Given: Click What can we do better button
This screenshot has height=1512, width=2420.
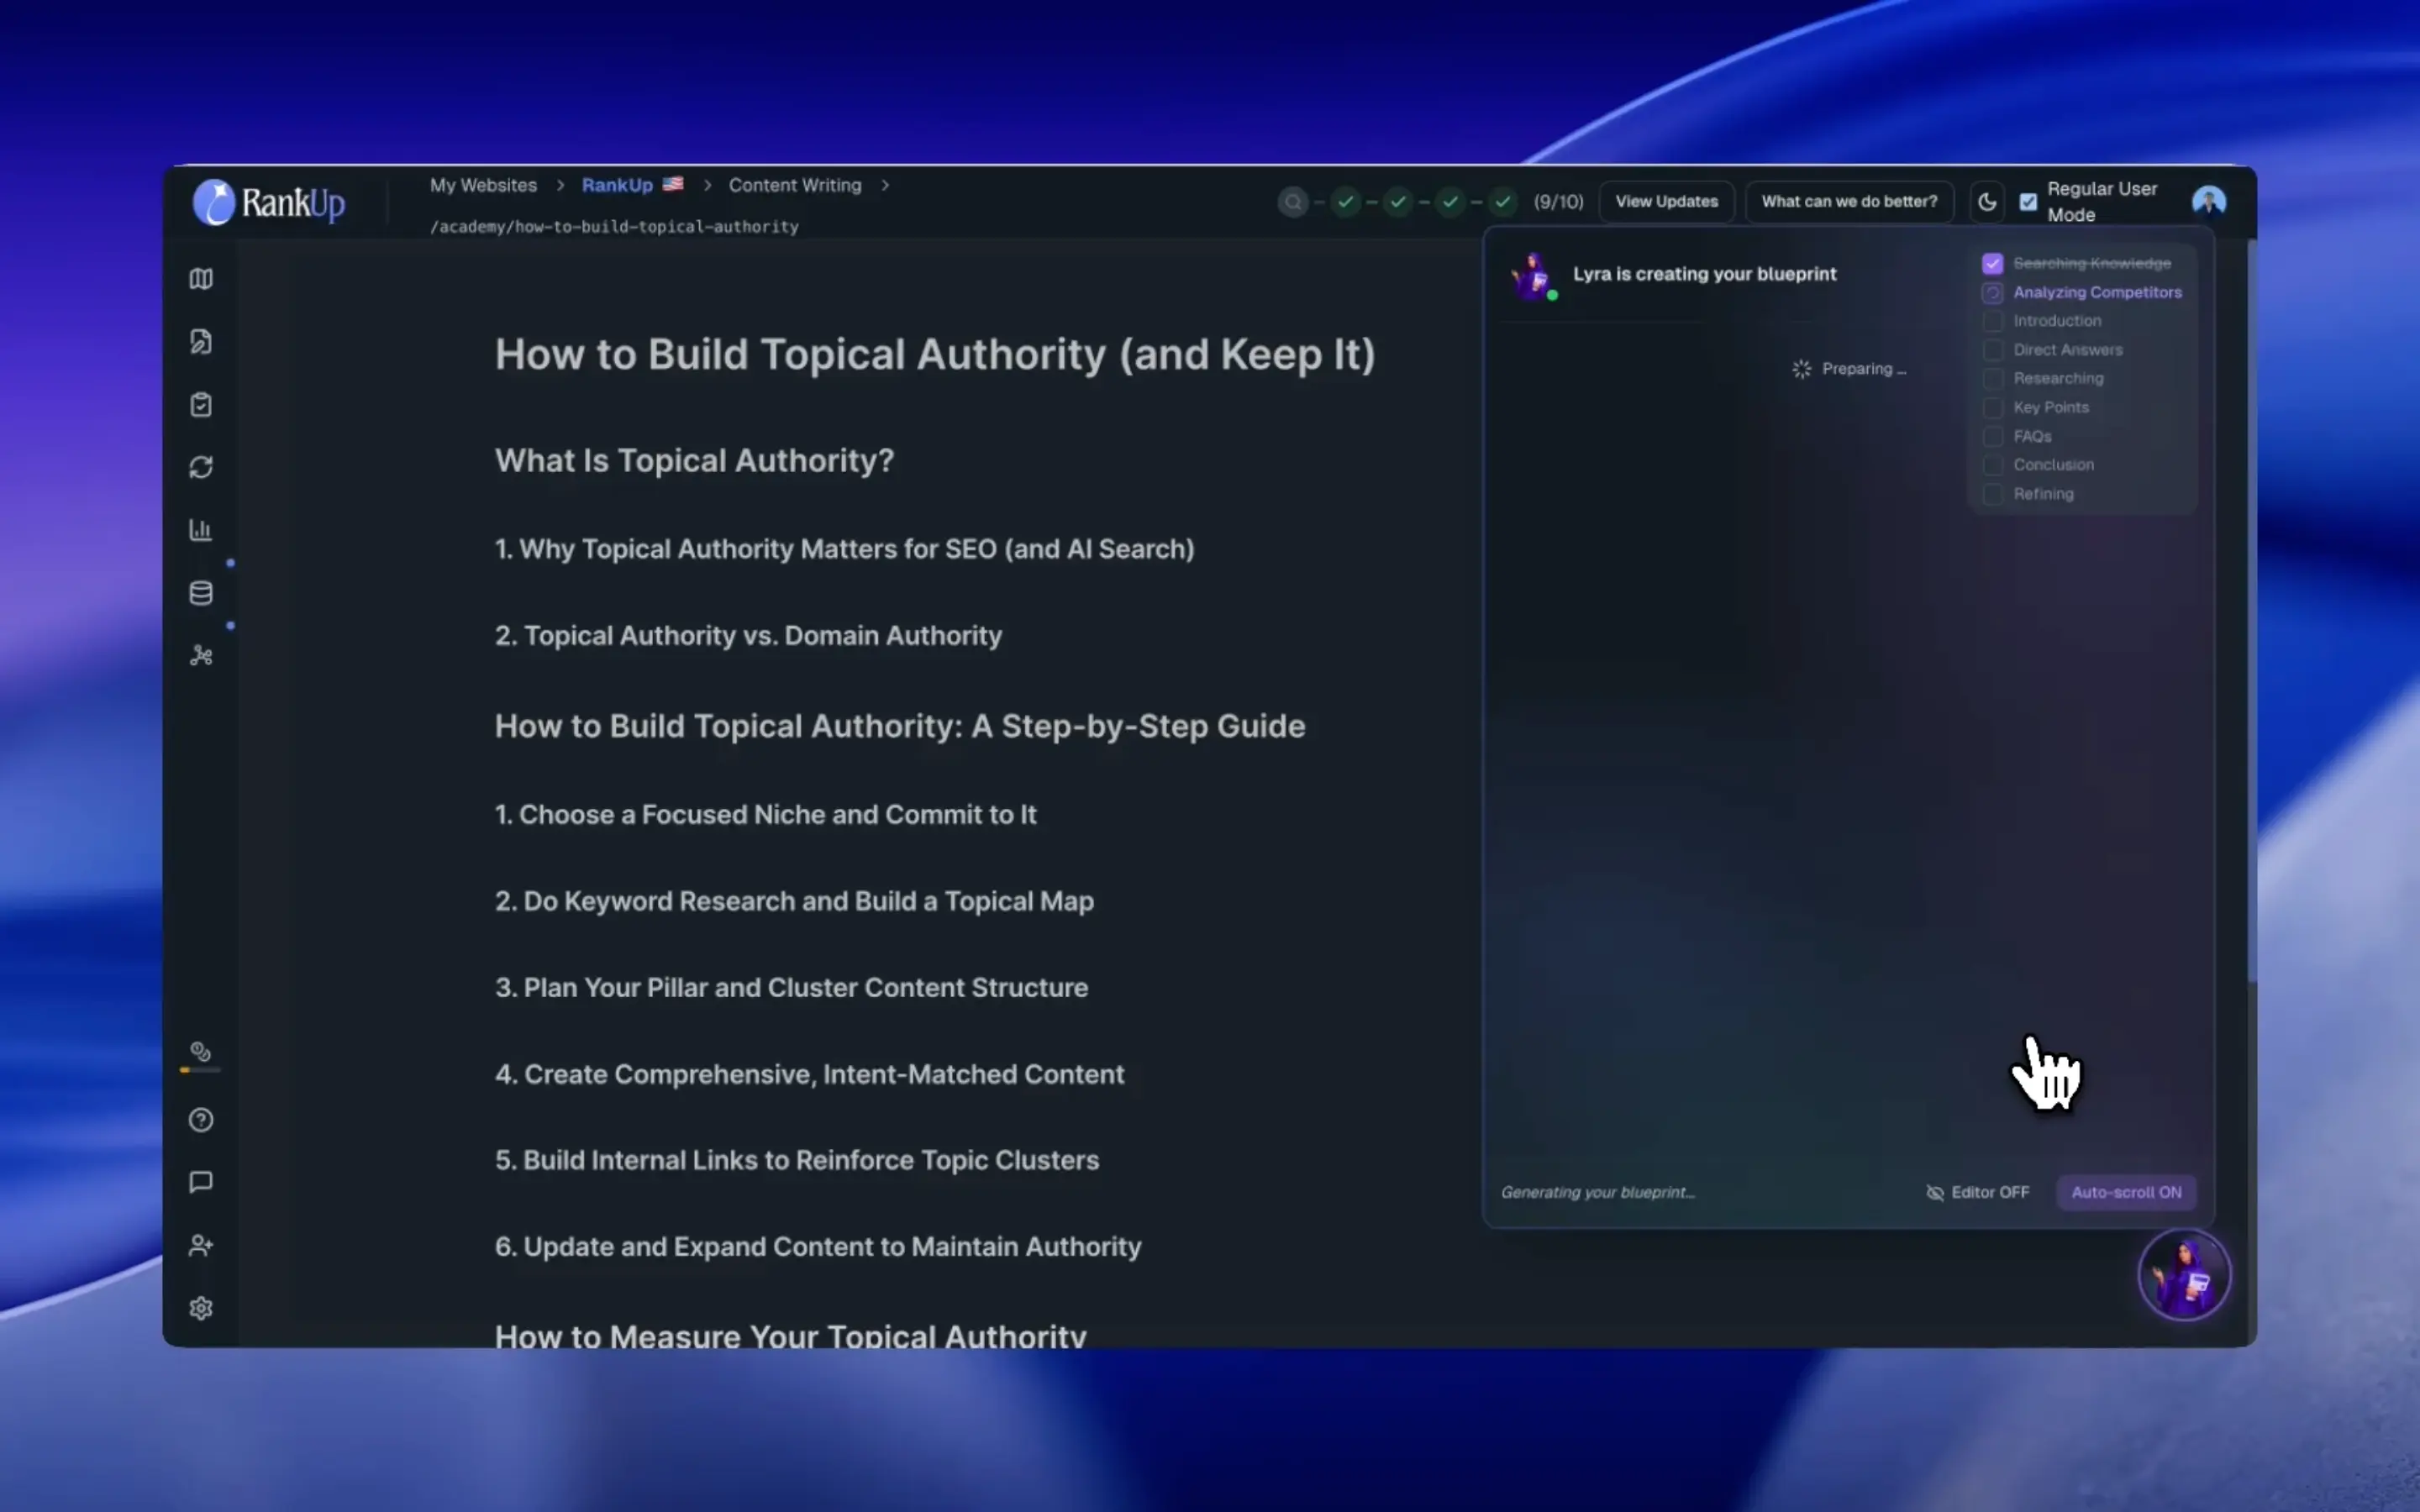Looking at the screenshot, I should click(x=1849, y=202).
